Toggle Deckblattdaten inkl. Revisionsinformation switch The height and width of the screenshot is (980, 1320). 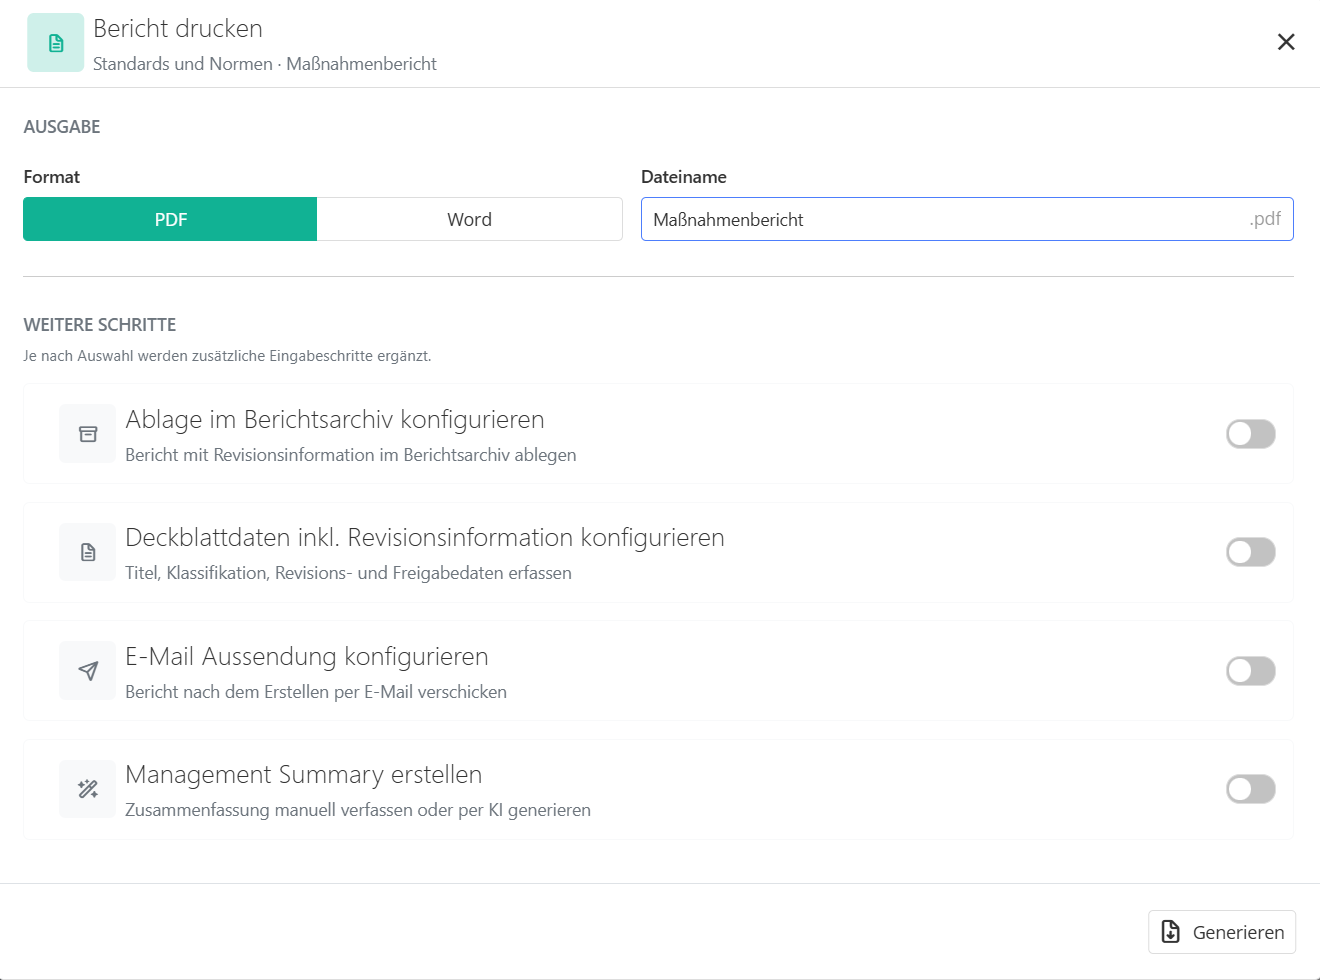[x=1251, y=552]
